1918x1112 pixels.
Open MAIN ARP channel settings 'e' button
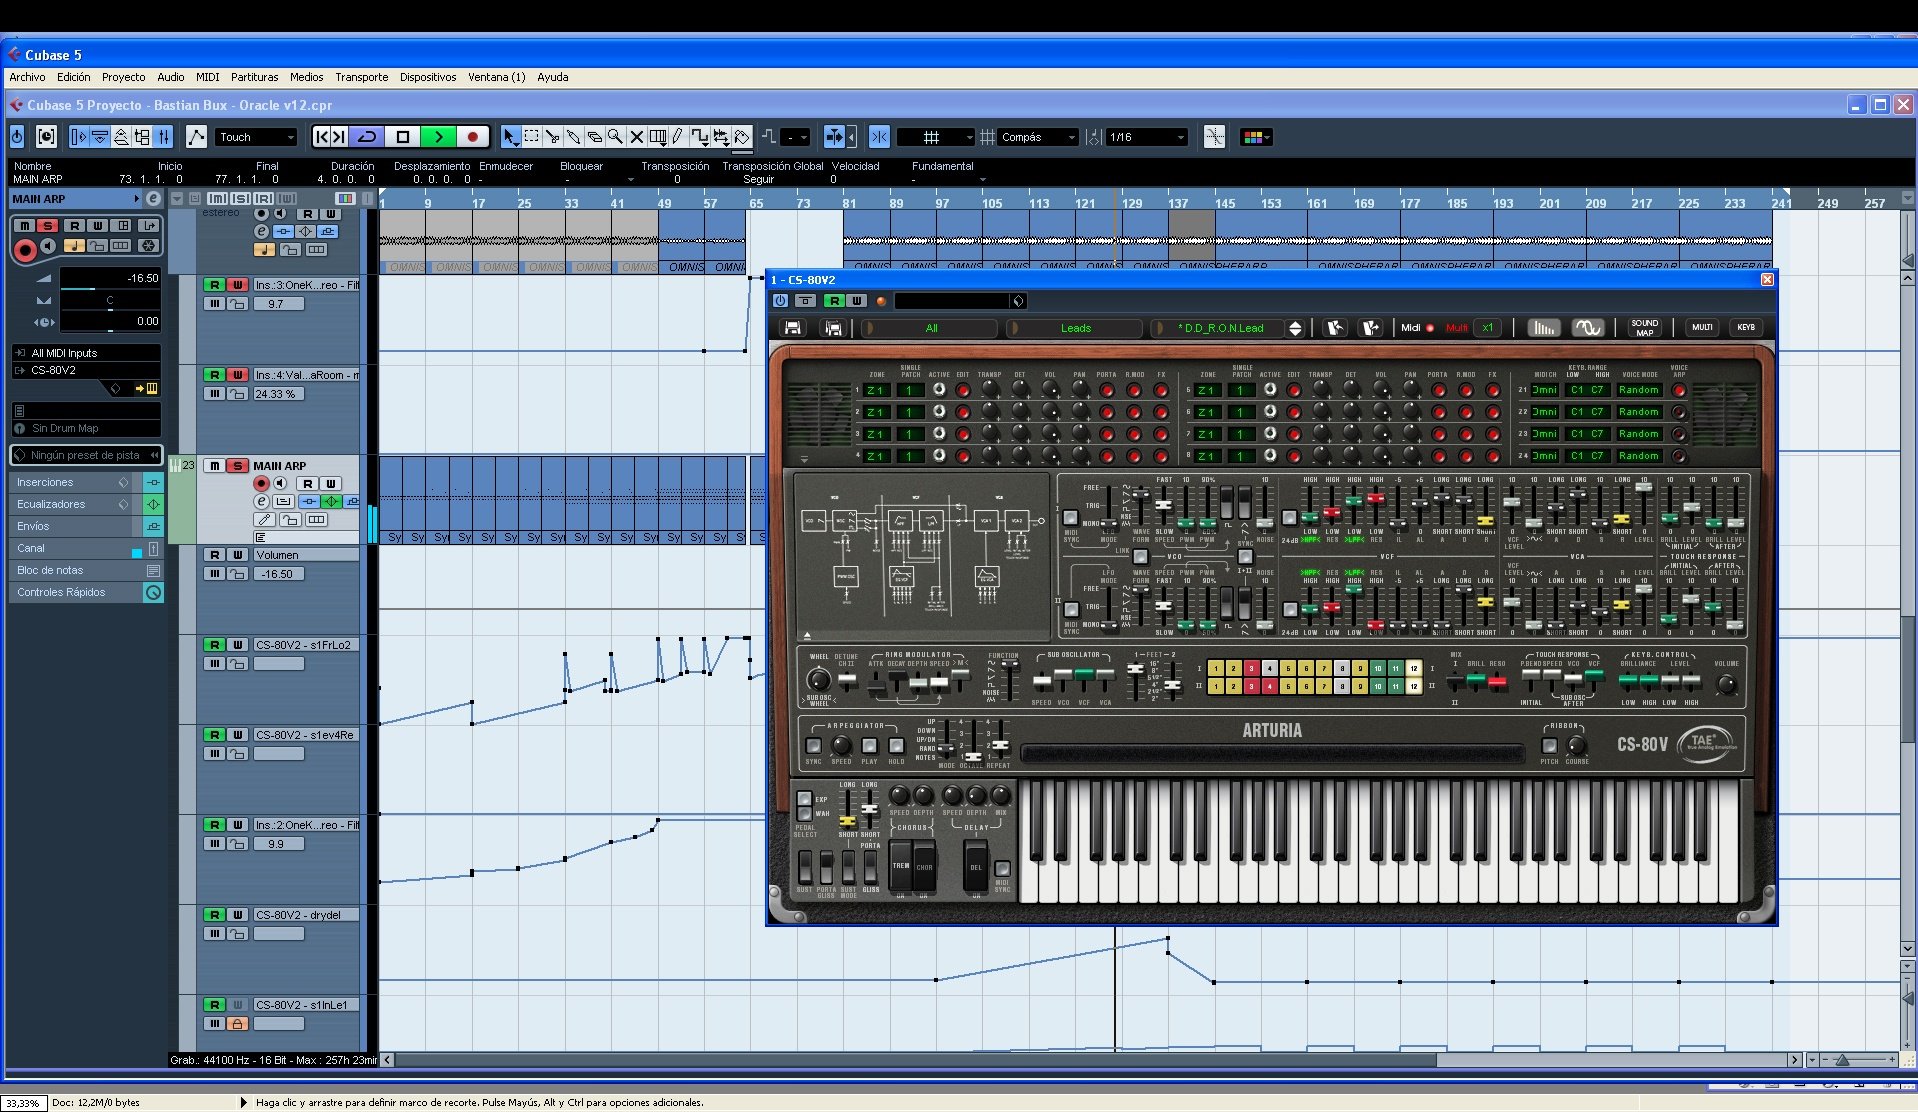(261, 501)
